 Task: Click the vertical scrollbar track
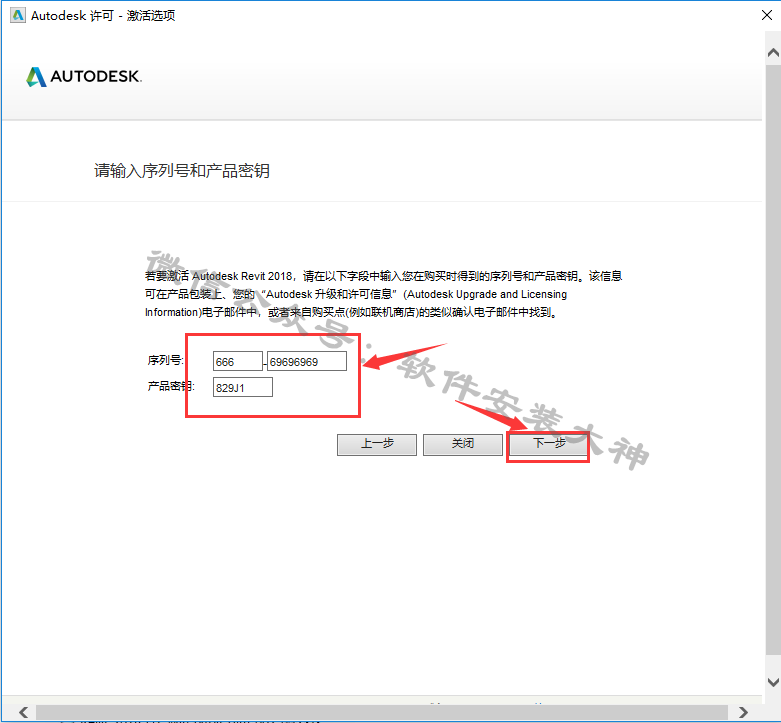[x=773, y=367]
